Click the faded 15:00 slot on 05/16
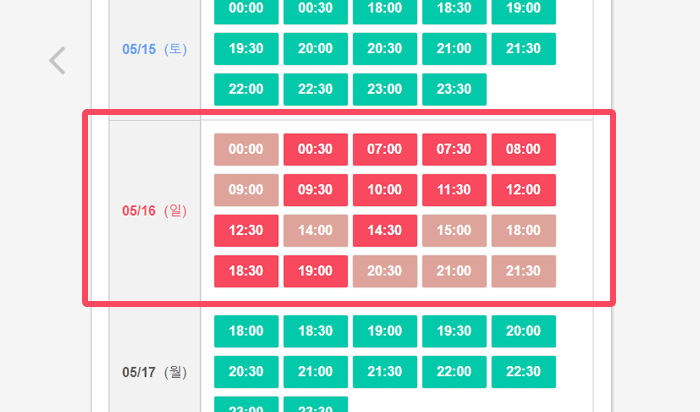The width and height of the screenshot is (700, 412). click(x=454, y=230)
